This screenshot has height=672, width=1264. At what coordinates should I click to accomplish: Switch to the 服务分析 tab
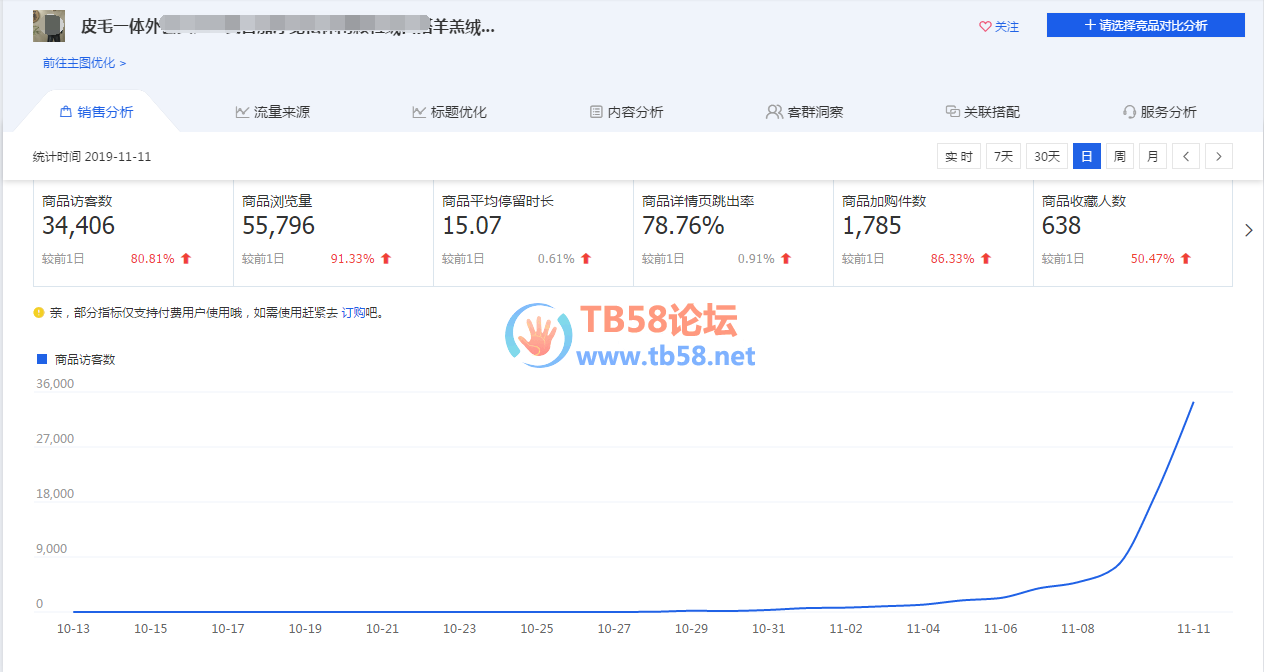(x=1159, y=112)
